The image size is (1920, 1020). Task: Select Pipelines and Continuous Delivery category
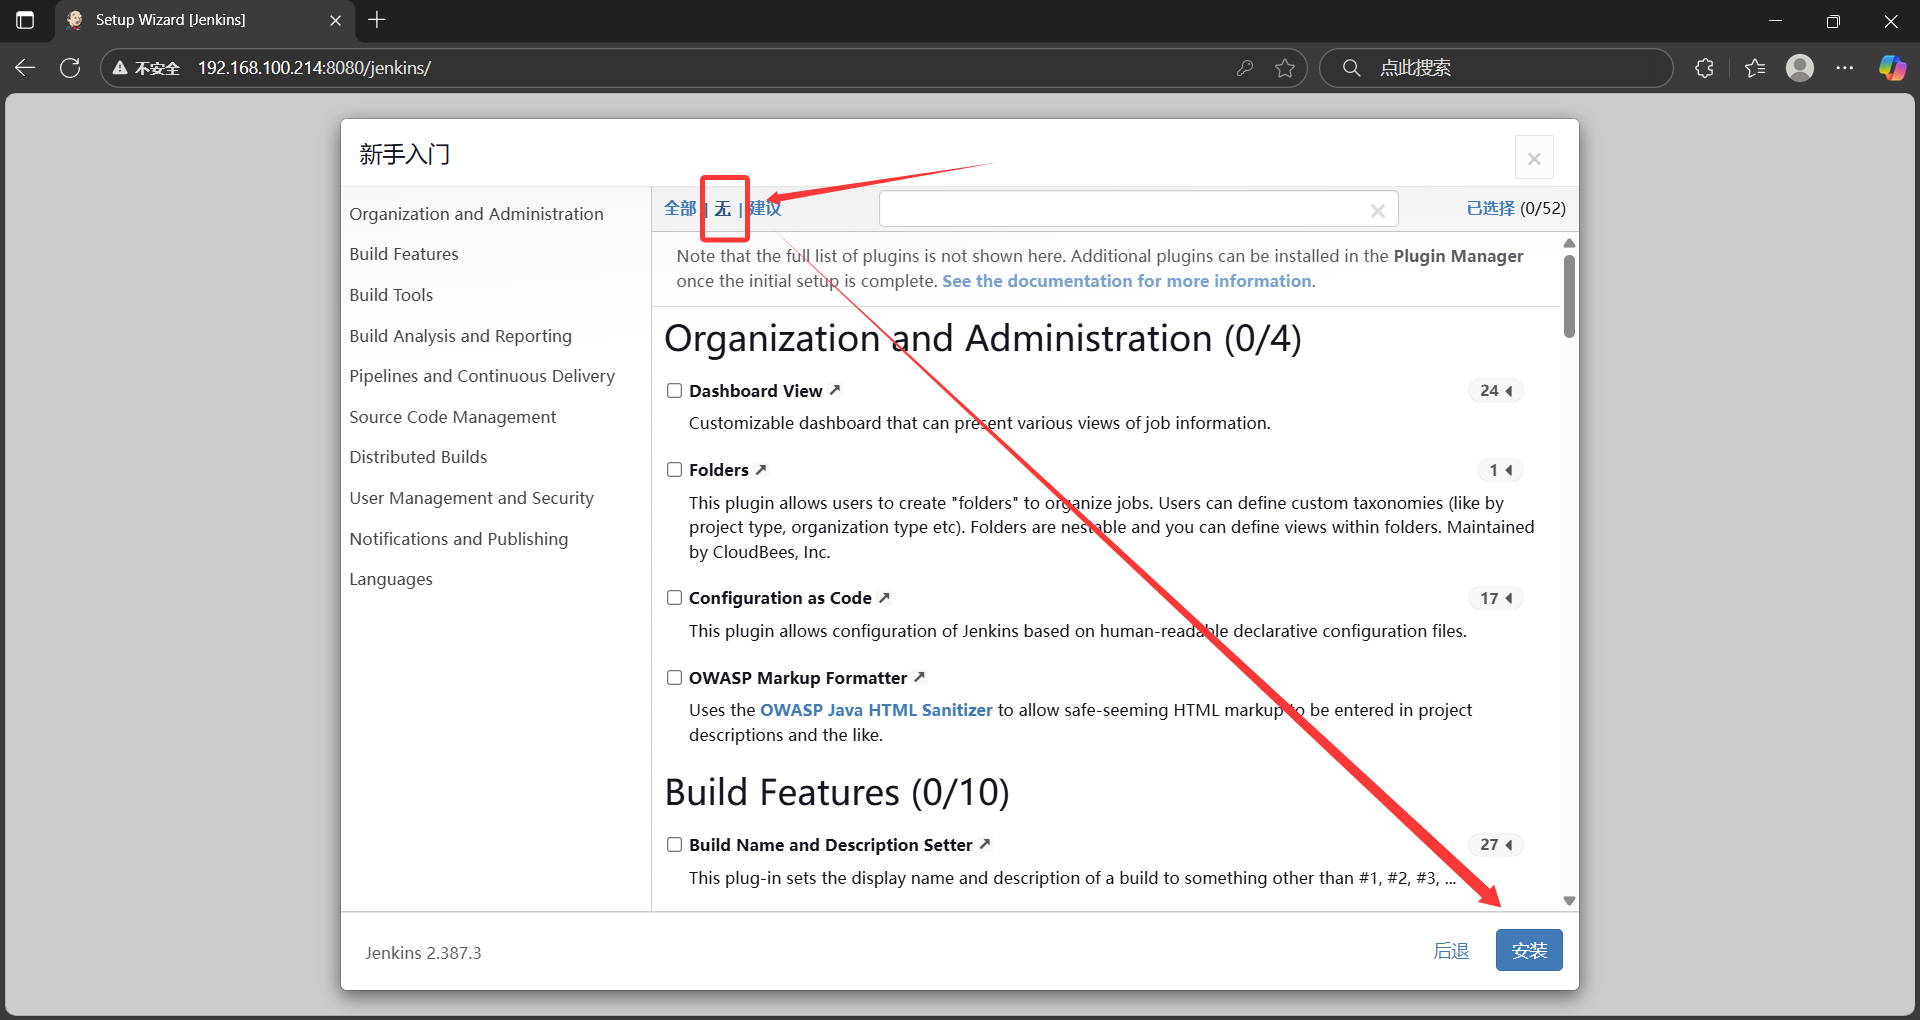tap(482, 376)
